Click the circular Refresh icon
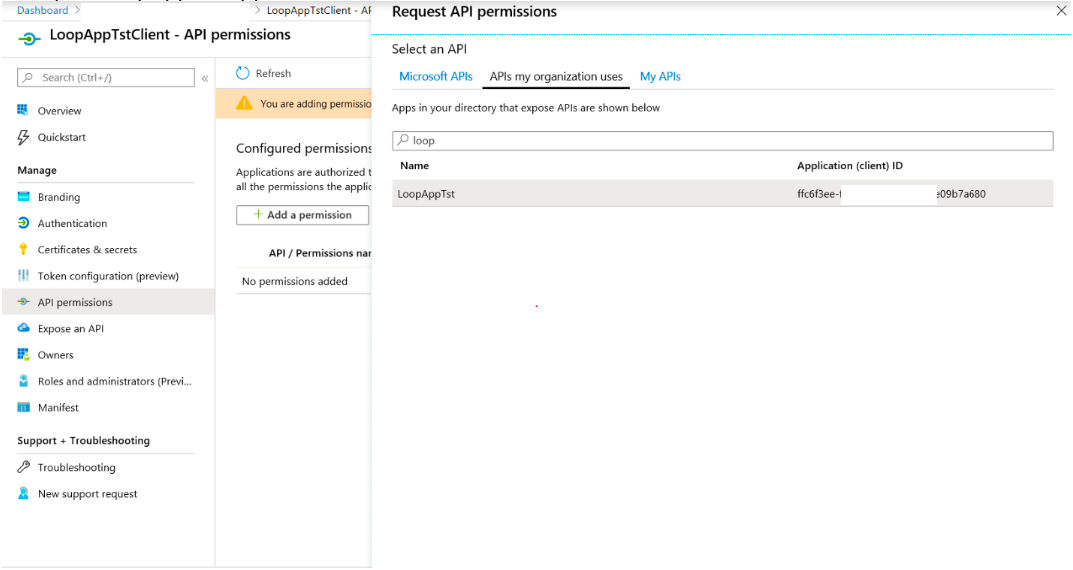This screenshot has width=1073, height=570. tap(242, 73)
